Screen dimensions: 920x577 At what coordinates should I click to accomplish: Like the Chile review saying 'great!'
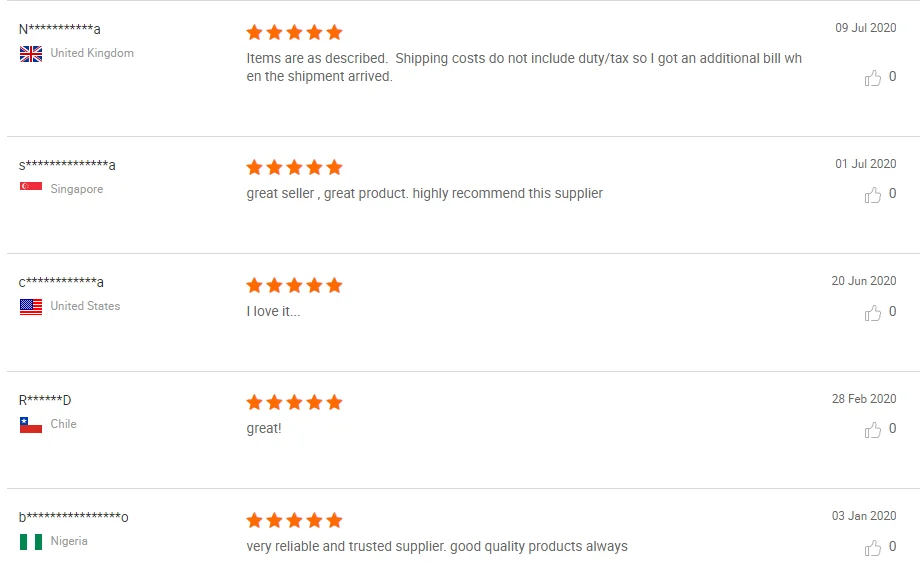point(873,430)
